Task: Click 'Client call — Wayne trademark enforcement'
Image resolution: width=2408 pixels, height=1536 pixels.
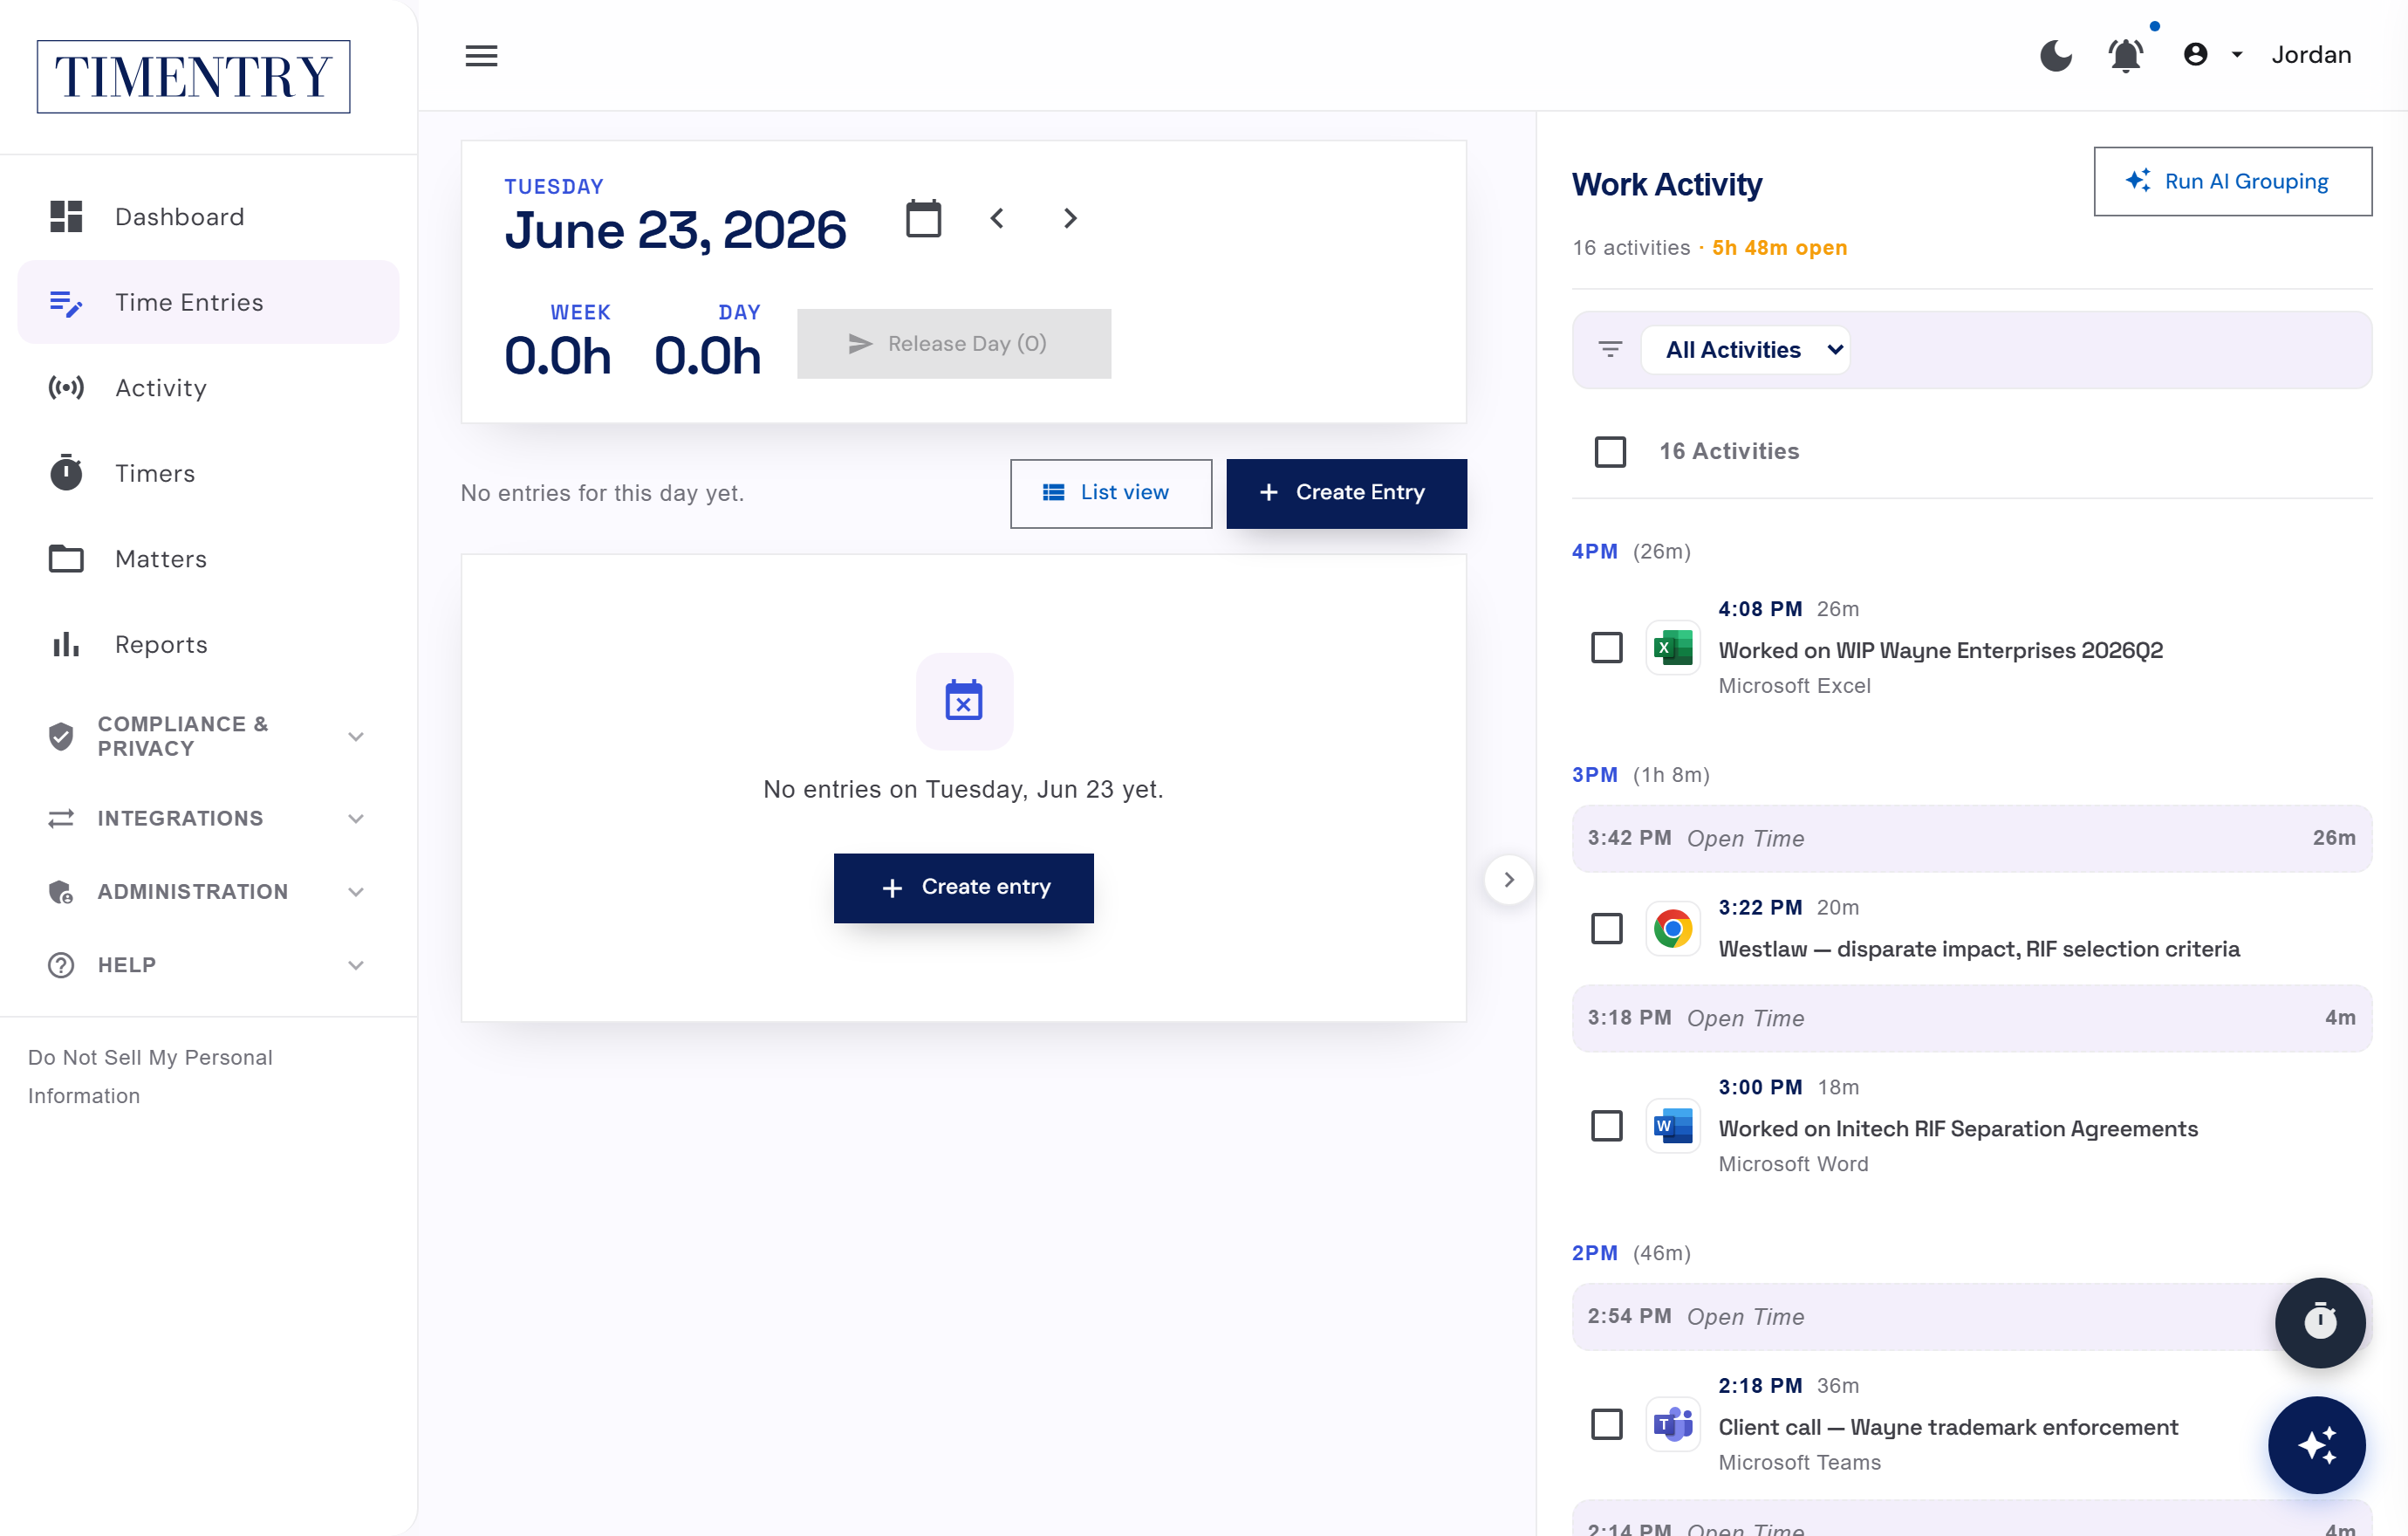Action: click(x=1948, y=1427)
